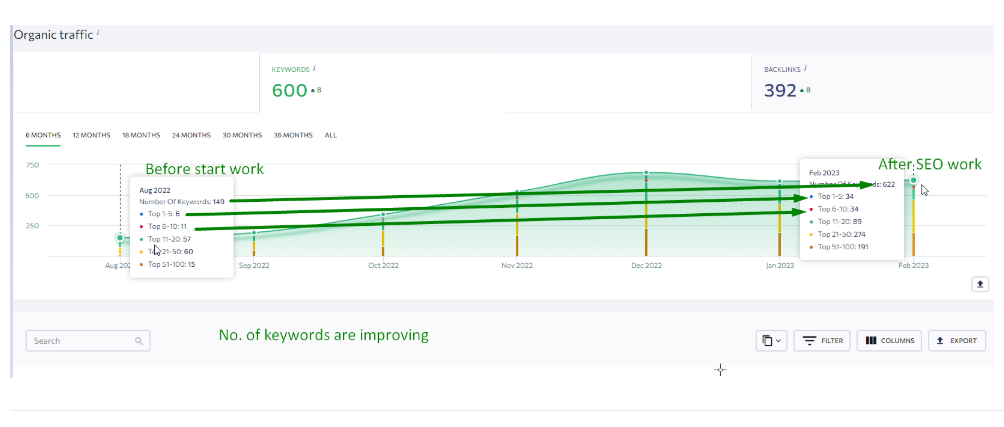Viewport: 1004px width, 427px height.
Task: Switch to the 18 Months range
Action: (x=141, y=135)
